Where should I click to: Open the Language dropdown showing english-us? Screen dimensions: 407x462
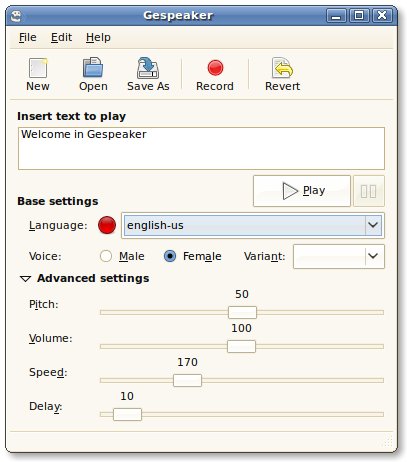point(253,225)
